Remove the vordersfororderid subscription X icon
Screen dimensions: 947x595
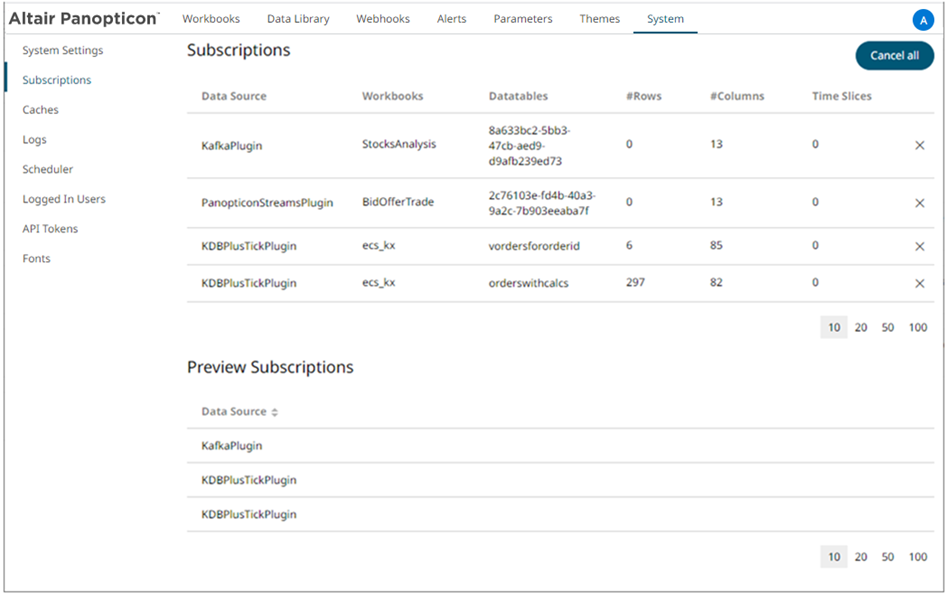[x=919, y=246]
